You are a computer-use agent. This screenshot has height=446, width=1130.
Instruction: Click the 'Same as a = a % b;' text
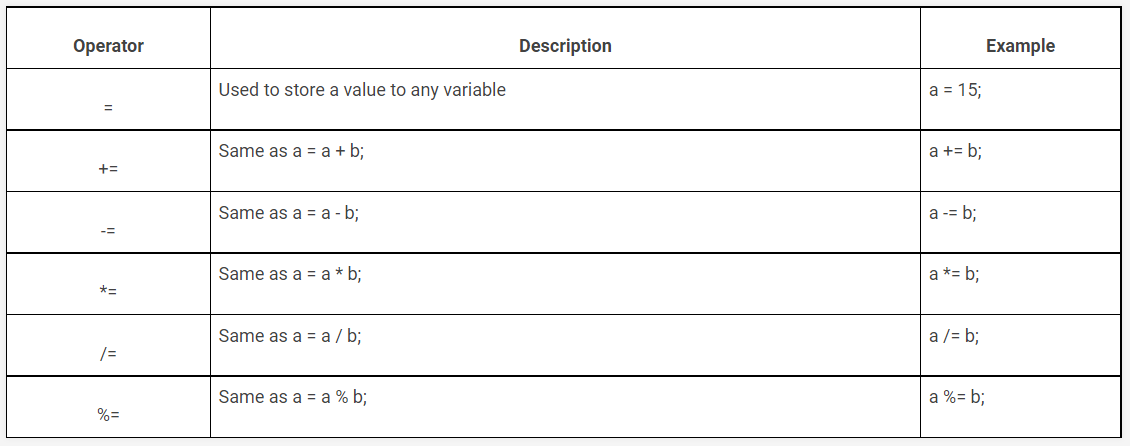point(293,397)
